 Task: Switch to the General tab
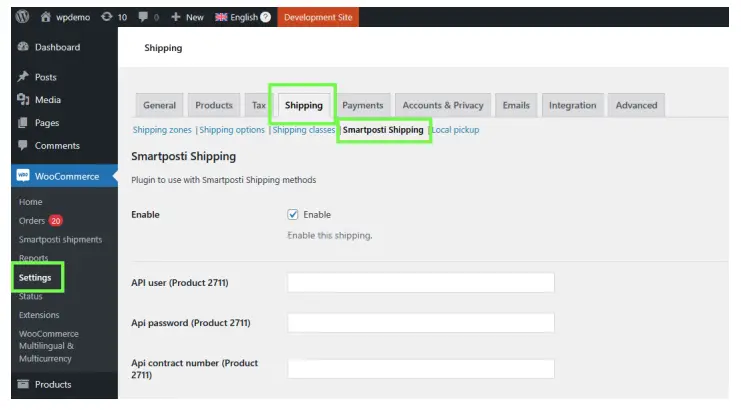coord(159,105)
